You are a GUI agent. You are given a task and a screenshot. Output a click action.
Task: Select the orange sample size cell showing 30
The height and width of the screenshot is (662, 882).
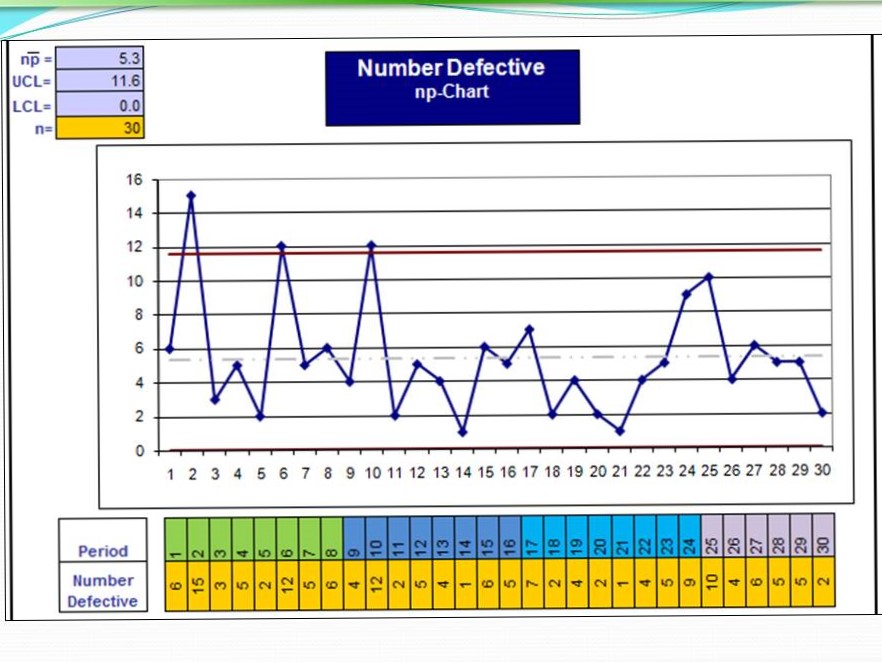tap(101, 128)
